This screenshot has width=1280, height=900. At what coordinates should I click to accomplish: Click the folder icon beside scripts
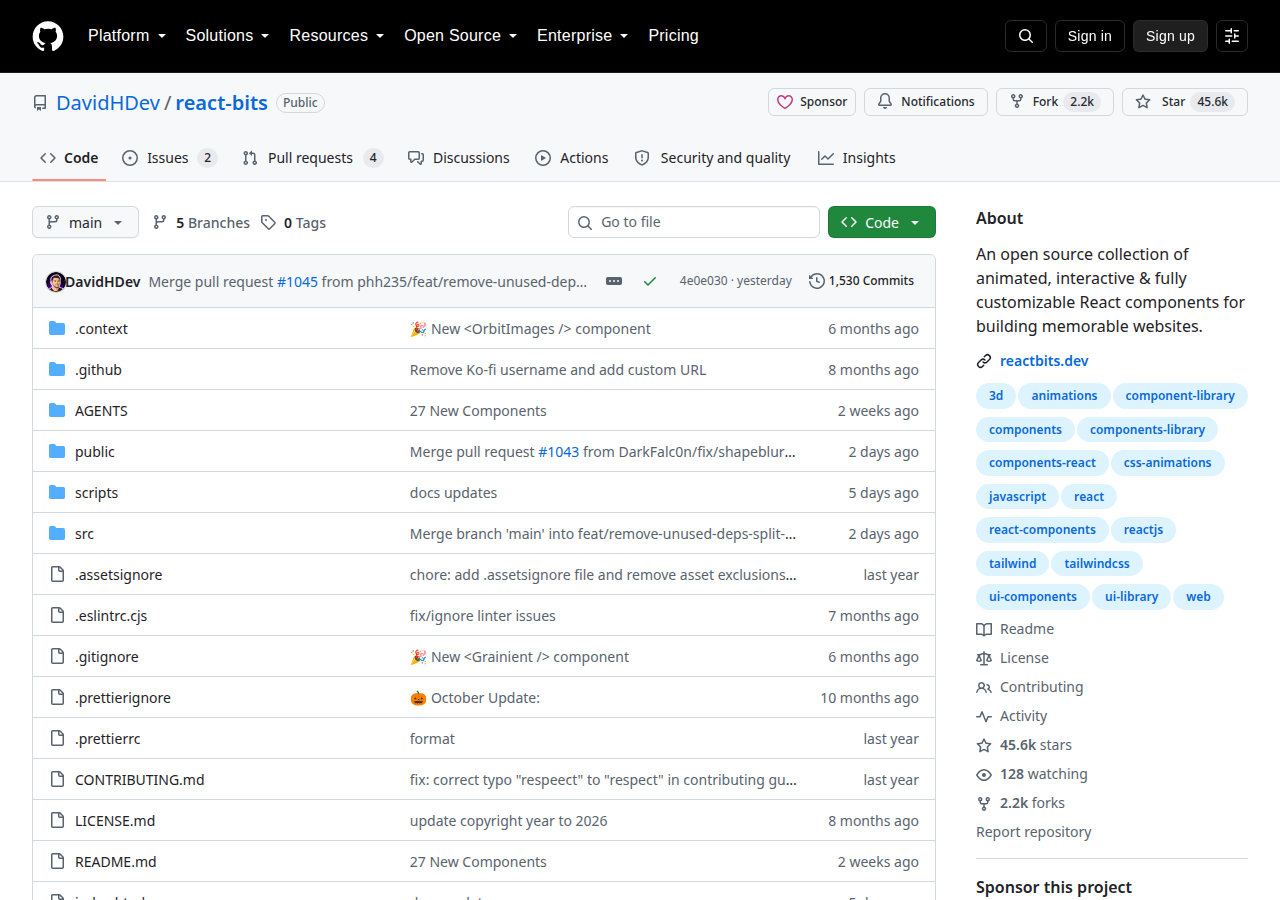pyautogui.click(x=57, y=493)
